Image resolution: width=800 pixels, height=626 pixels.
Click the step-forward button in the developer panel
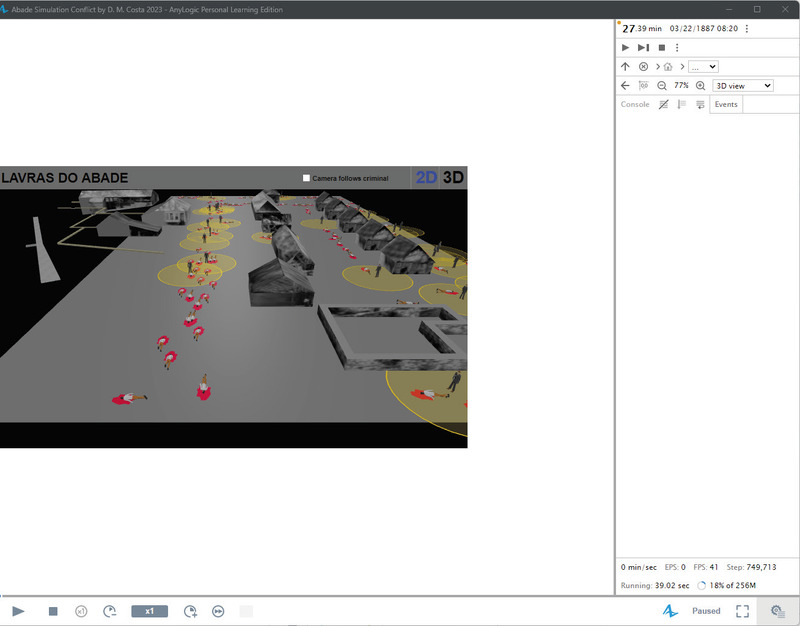643,48
